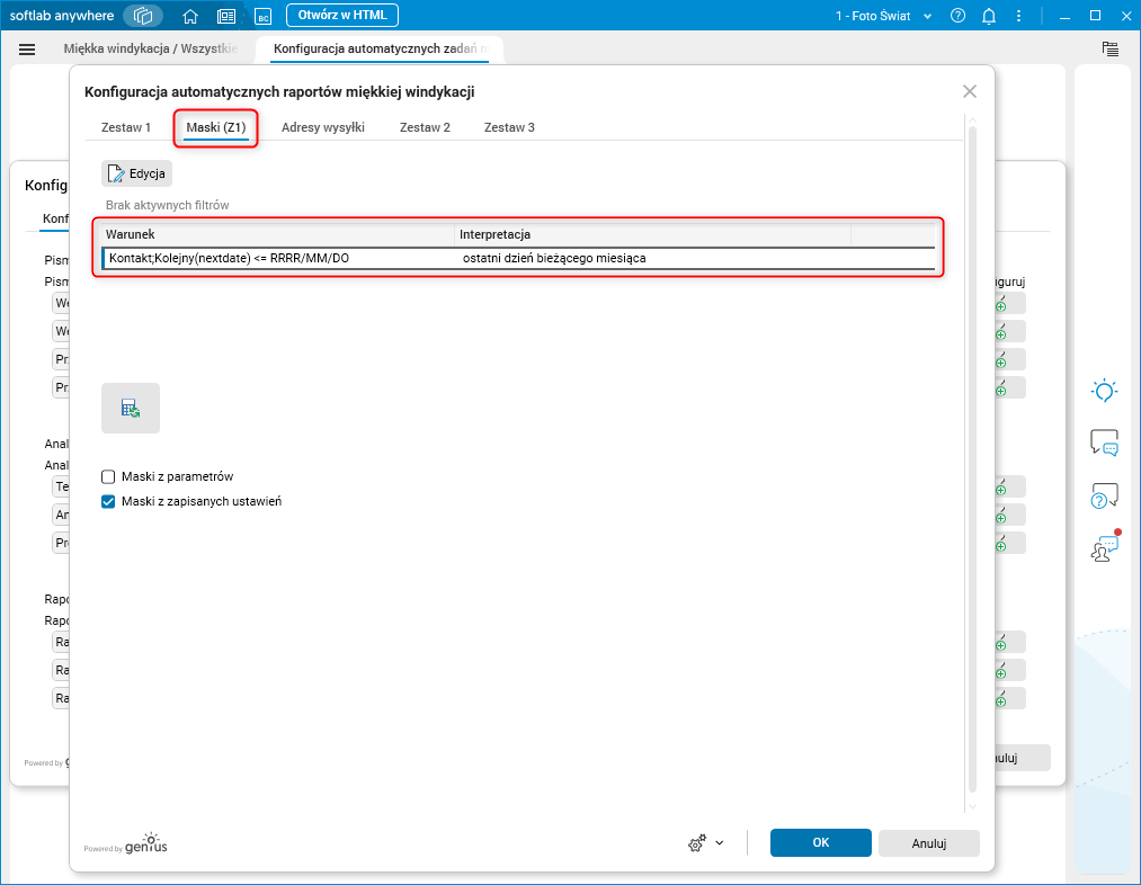Open Miękka windykacja / Wszystkie tab

point(150,49)
